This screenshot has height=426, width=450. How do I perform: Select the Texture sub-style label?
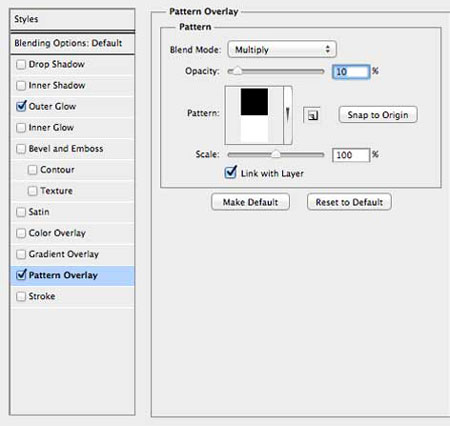pos(56,191)
